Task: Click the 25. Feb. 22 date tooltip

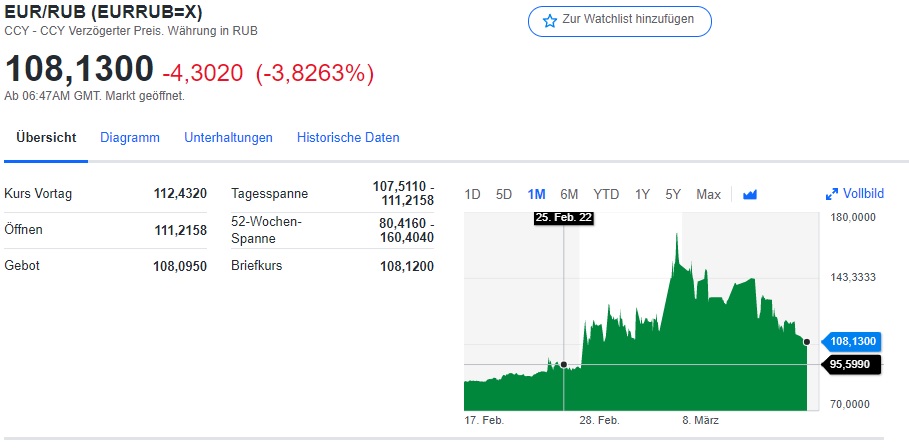Action: 564,217
